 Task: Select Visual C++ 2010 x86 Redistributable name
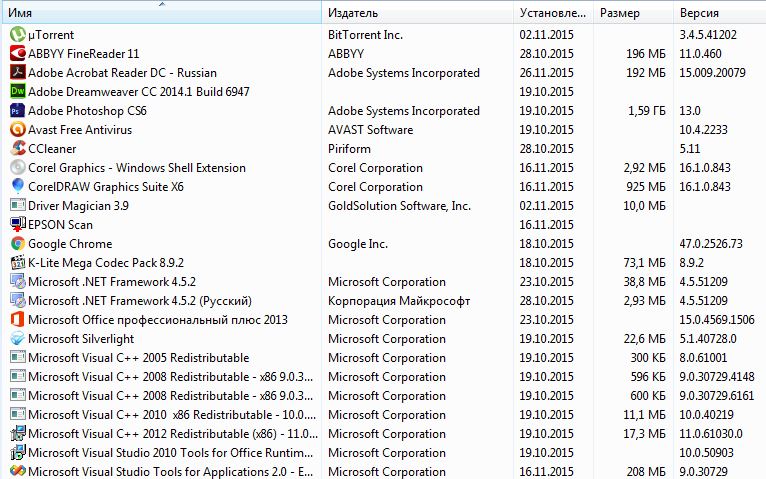172,415
